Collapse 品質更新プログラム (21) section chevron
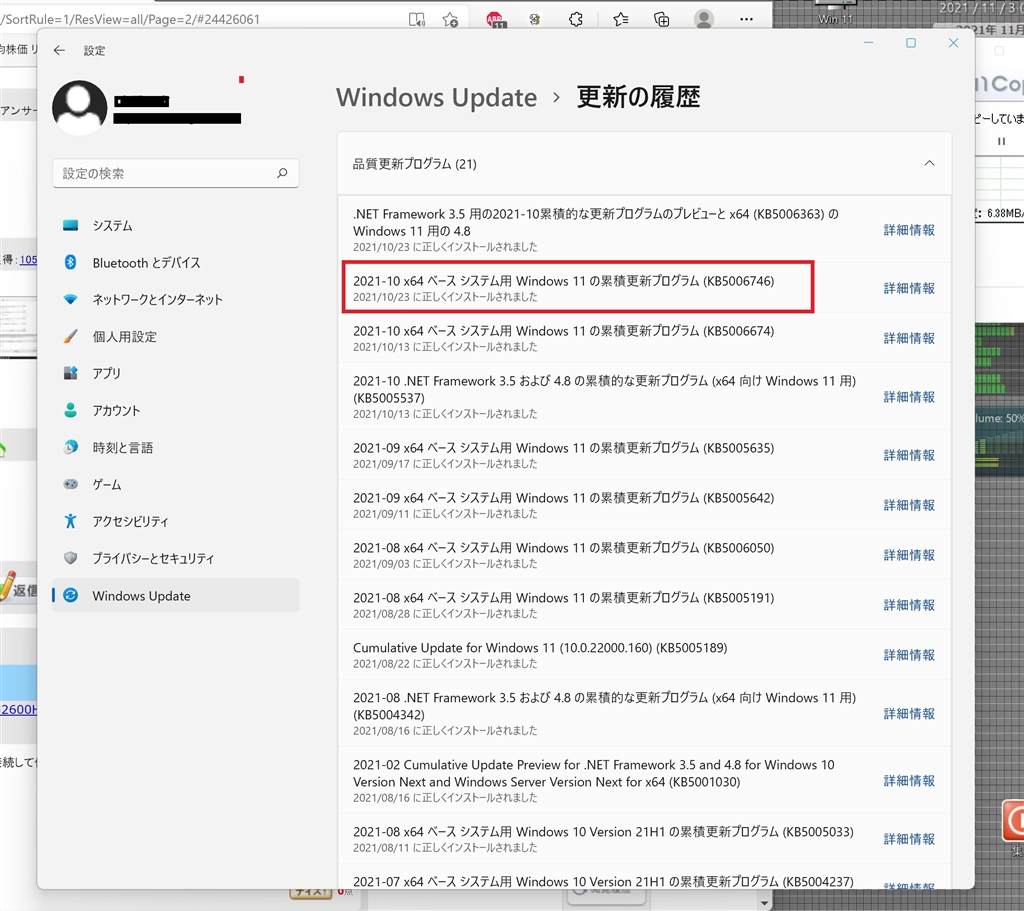This screenshot has width=1024, height=911. [x=929, y=163]
